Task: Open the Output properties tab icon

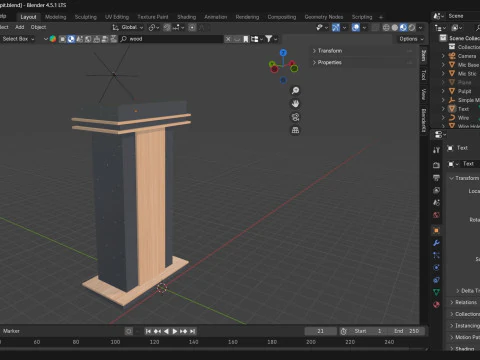Action: [436, 178]
